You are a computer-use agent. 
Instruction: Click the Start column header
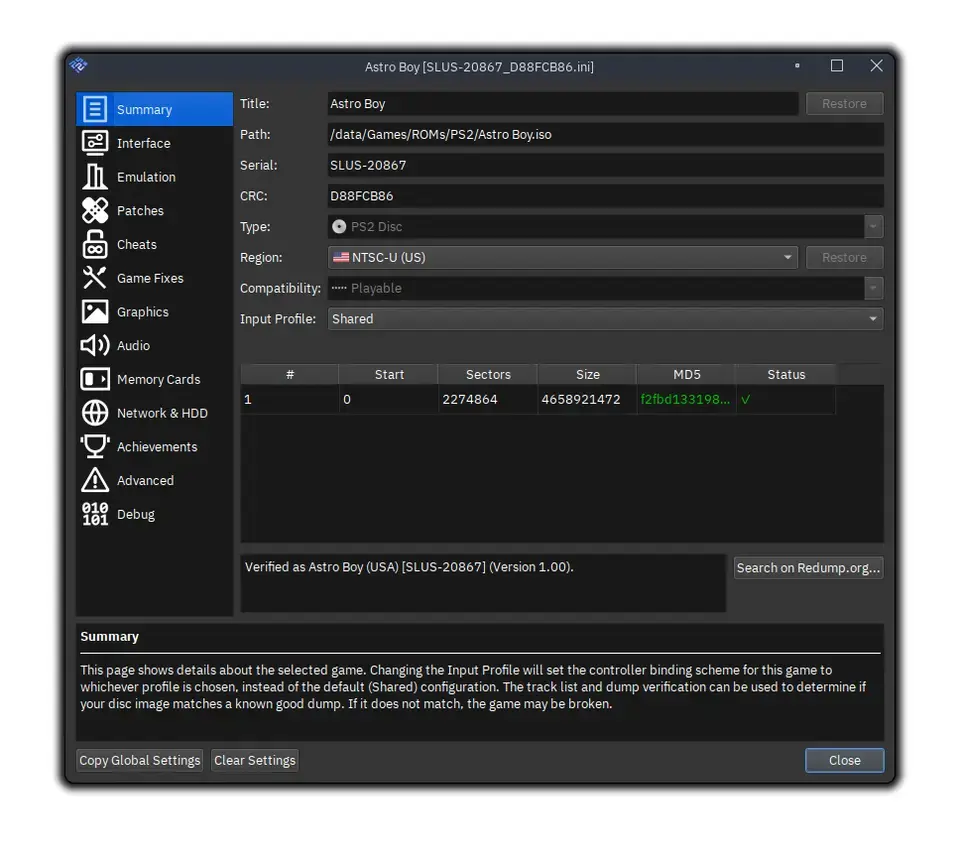(x=389, y=374)
